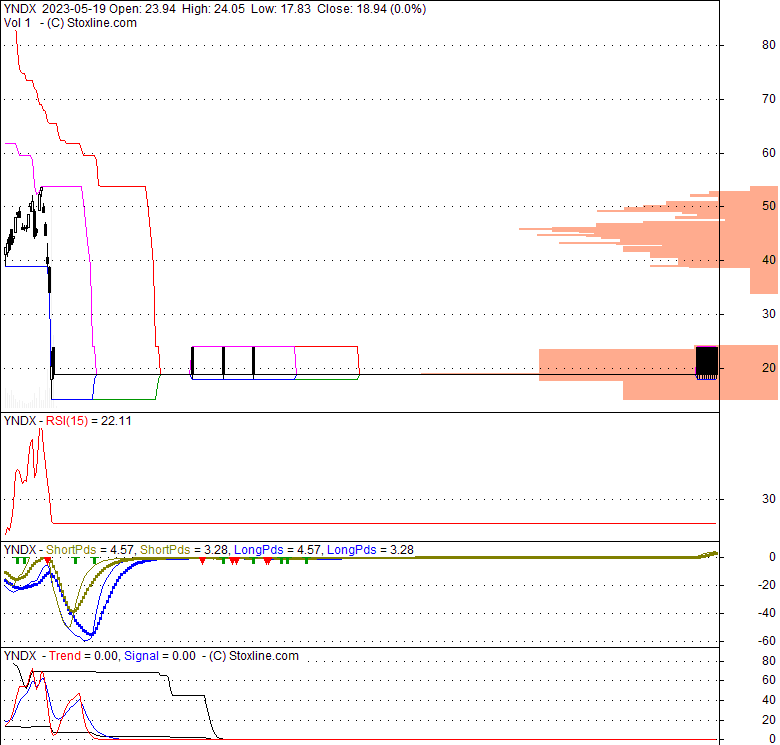This screenshot has height=745, width=780.
Task: Click the YNDX price header line
Action: [x=215, y=9]
